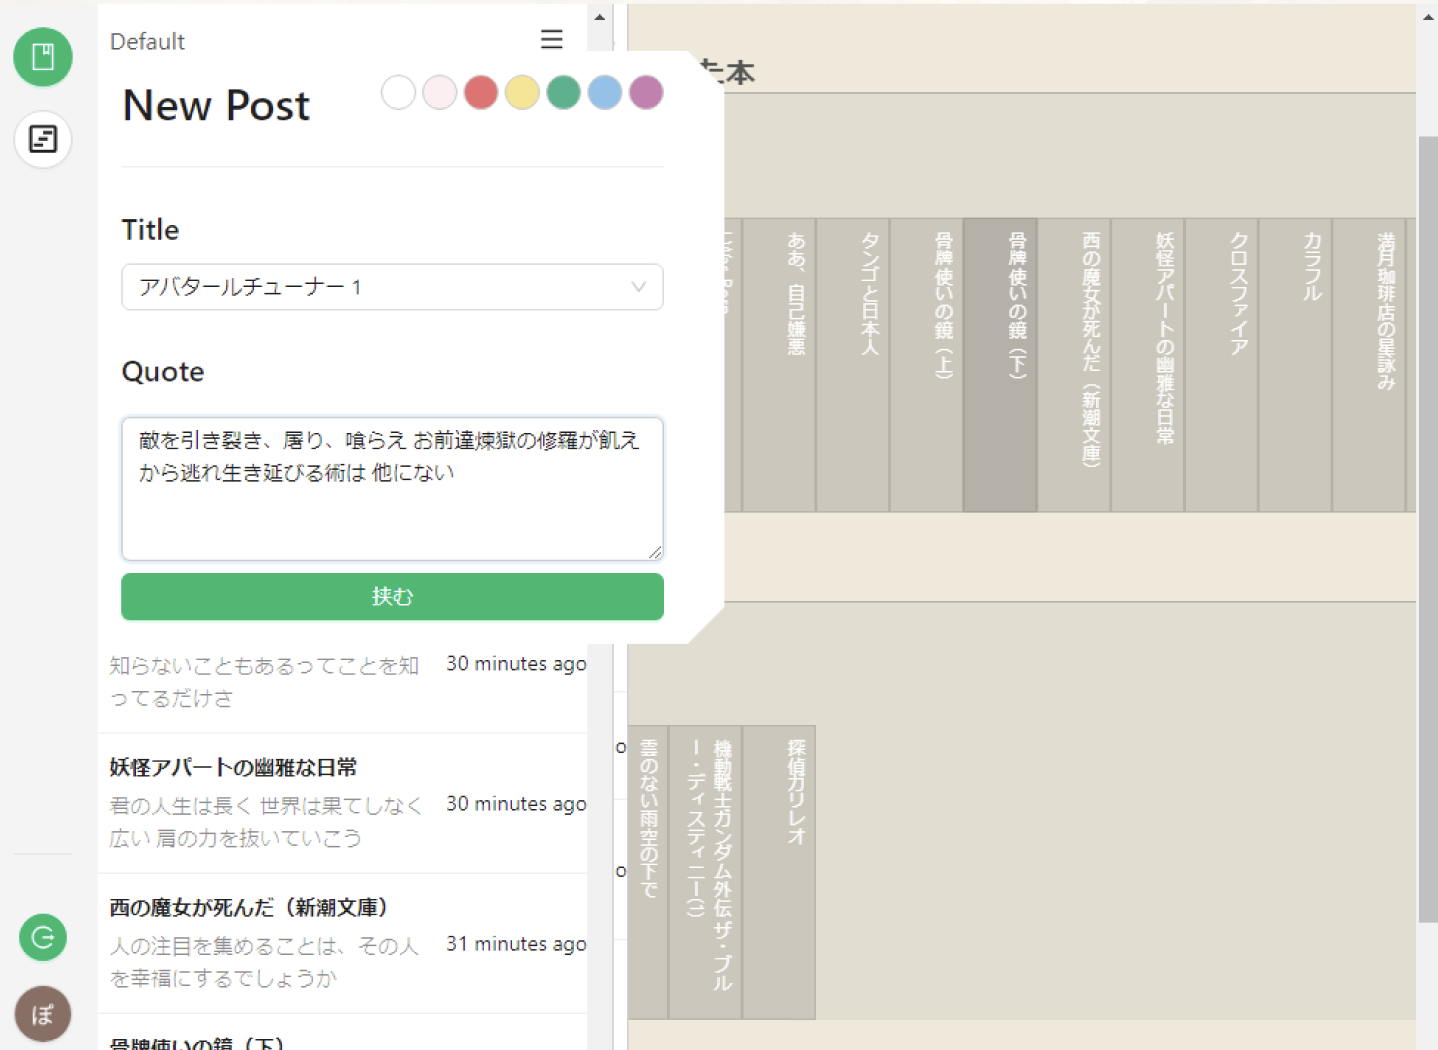The height and width of the screenshot is (1050, 1438).
Task: Select the shelf book spine 妖怪アパートの幽雅な日常
Action: tap(1148, 365)
